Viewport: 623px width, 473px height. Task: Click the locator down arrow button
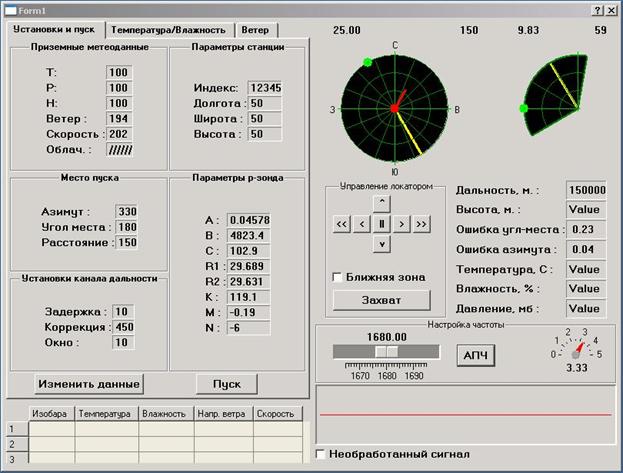tap(380, 244)
